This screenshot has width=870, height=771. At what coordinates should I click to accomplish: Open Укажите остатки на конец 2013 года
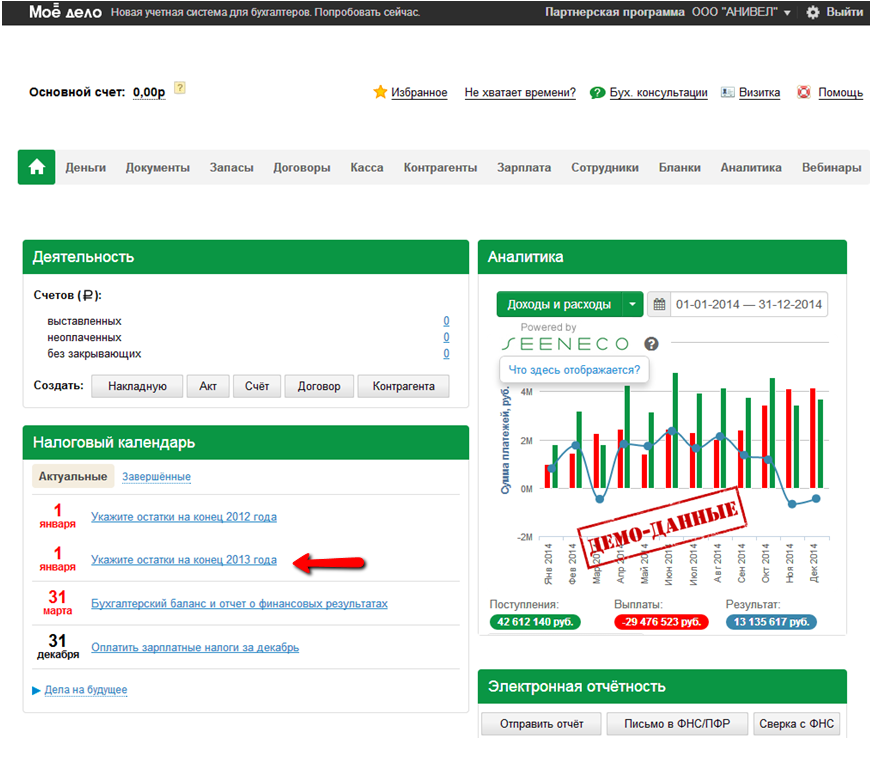[184, 560]
